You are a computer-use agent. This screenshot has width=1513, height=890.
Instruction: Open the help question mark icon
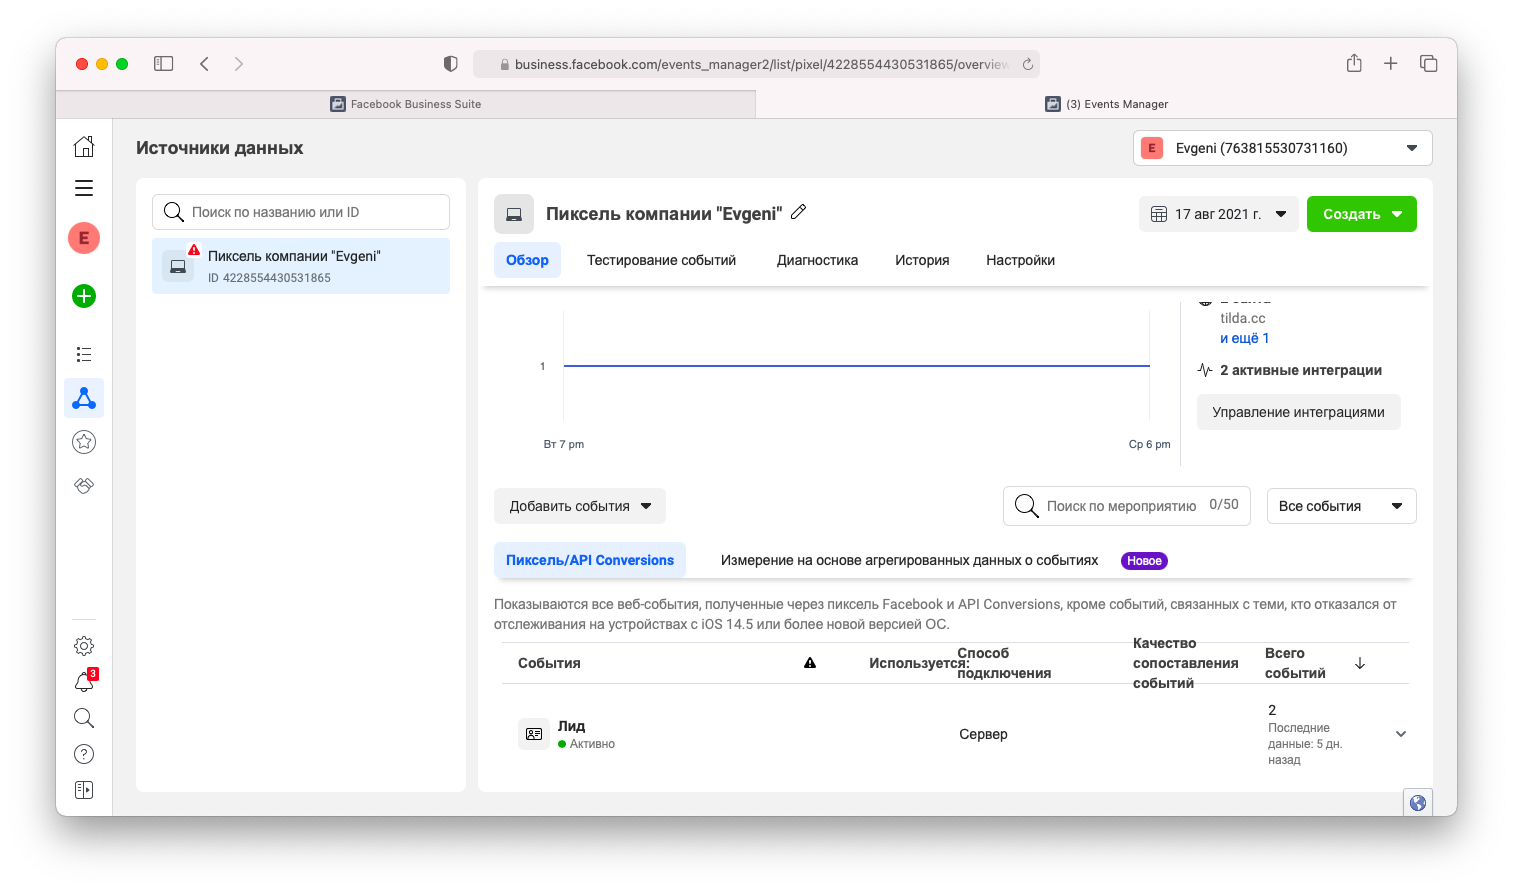pos(84,754)
